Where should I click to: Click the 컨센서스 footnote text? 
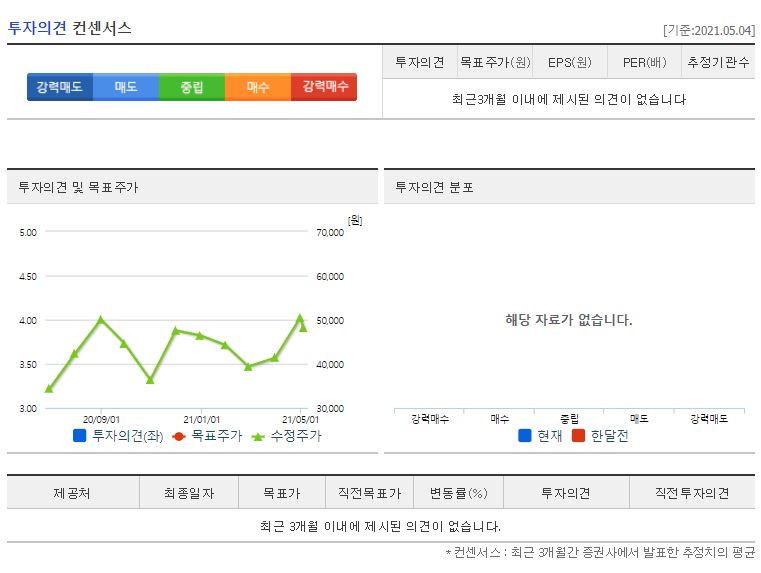point(600,552)
